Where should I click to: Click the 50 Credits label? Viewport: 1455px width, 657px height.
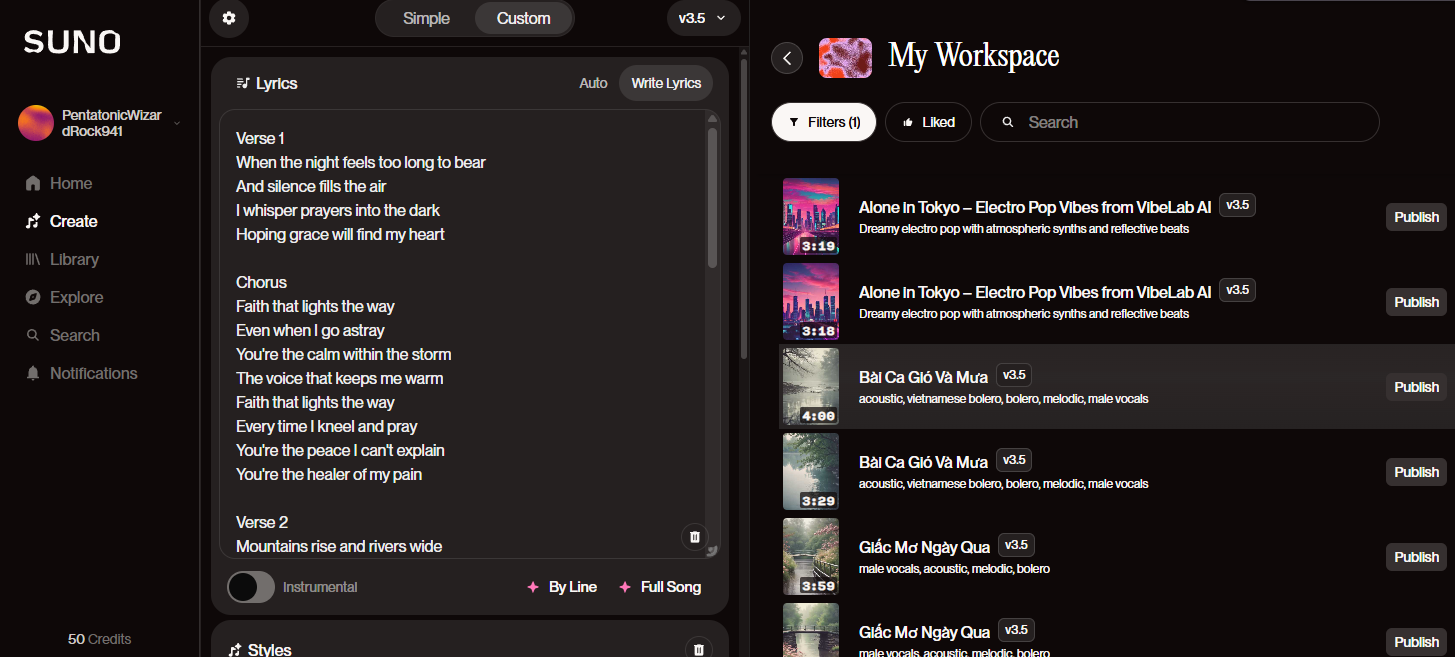[x=99, y=639]
